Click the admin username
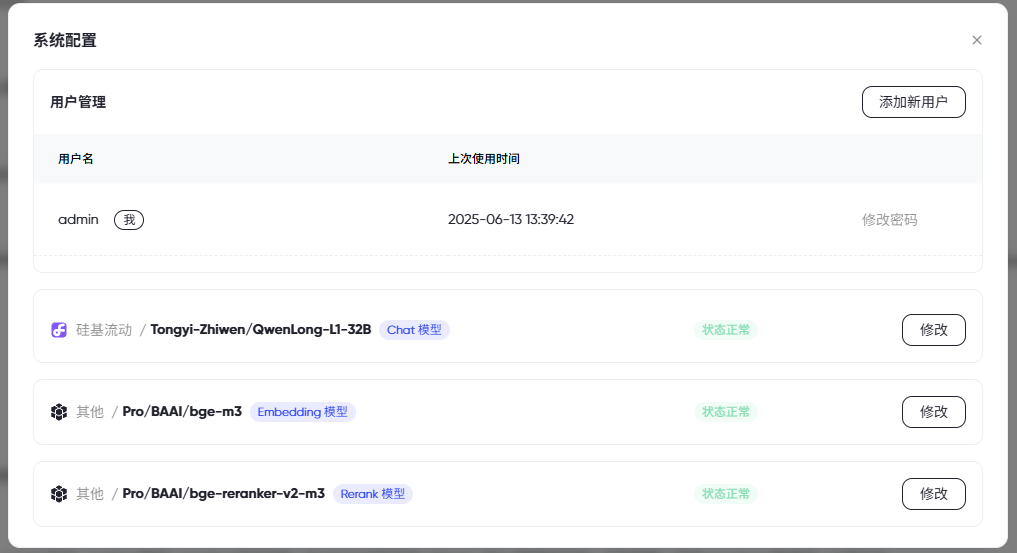1017x553 pixels. [78, 220]
